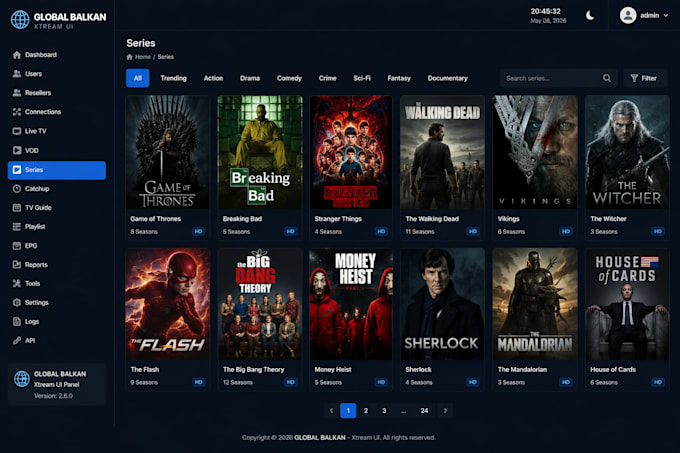Open page 2 of series
The image size is (680, 453).
(366, 411)
